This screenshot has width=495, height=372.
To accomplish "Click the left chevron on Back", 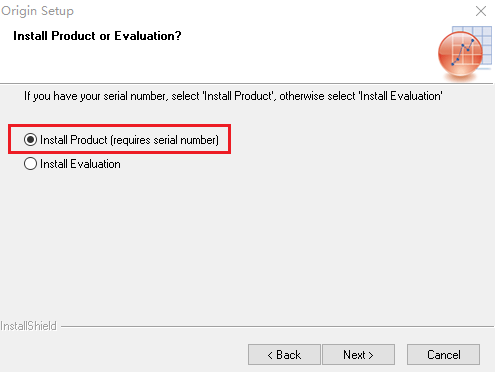I will point(270,355).
